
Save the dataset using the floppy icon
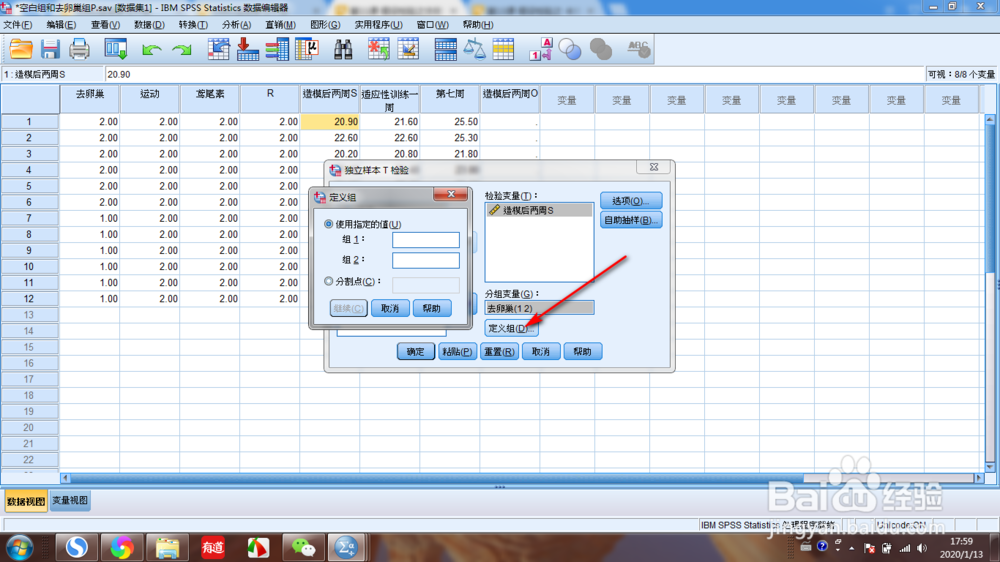coord(50,49)
